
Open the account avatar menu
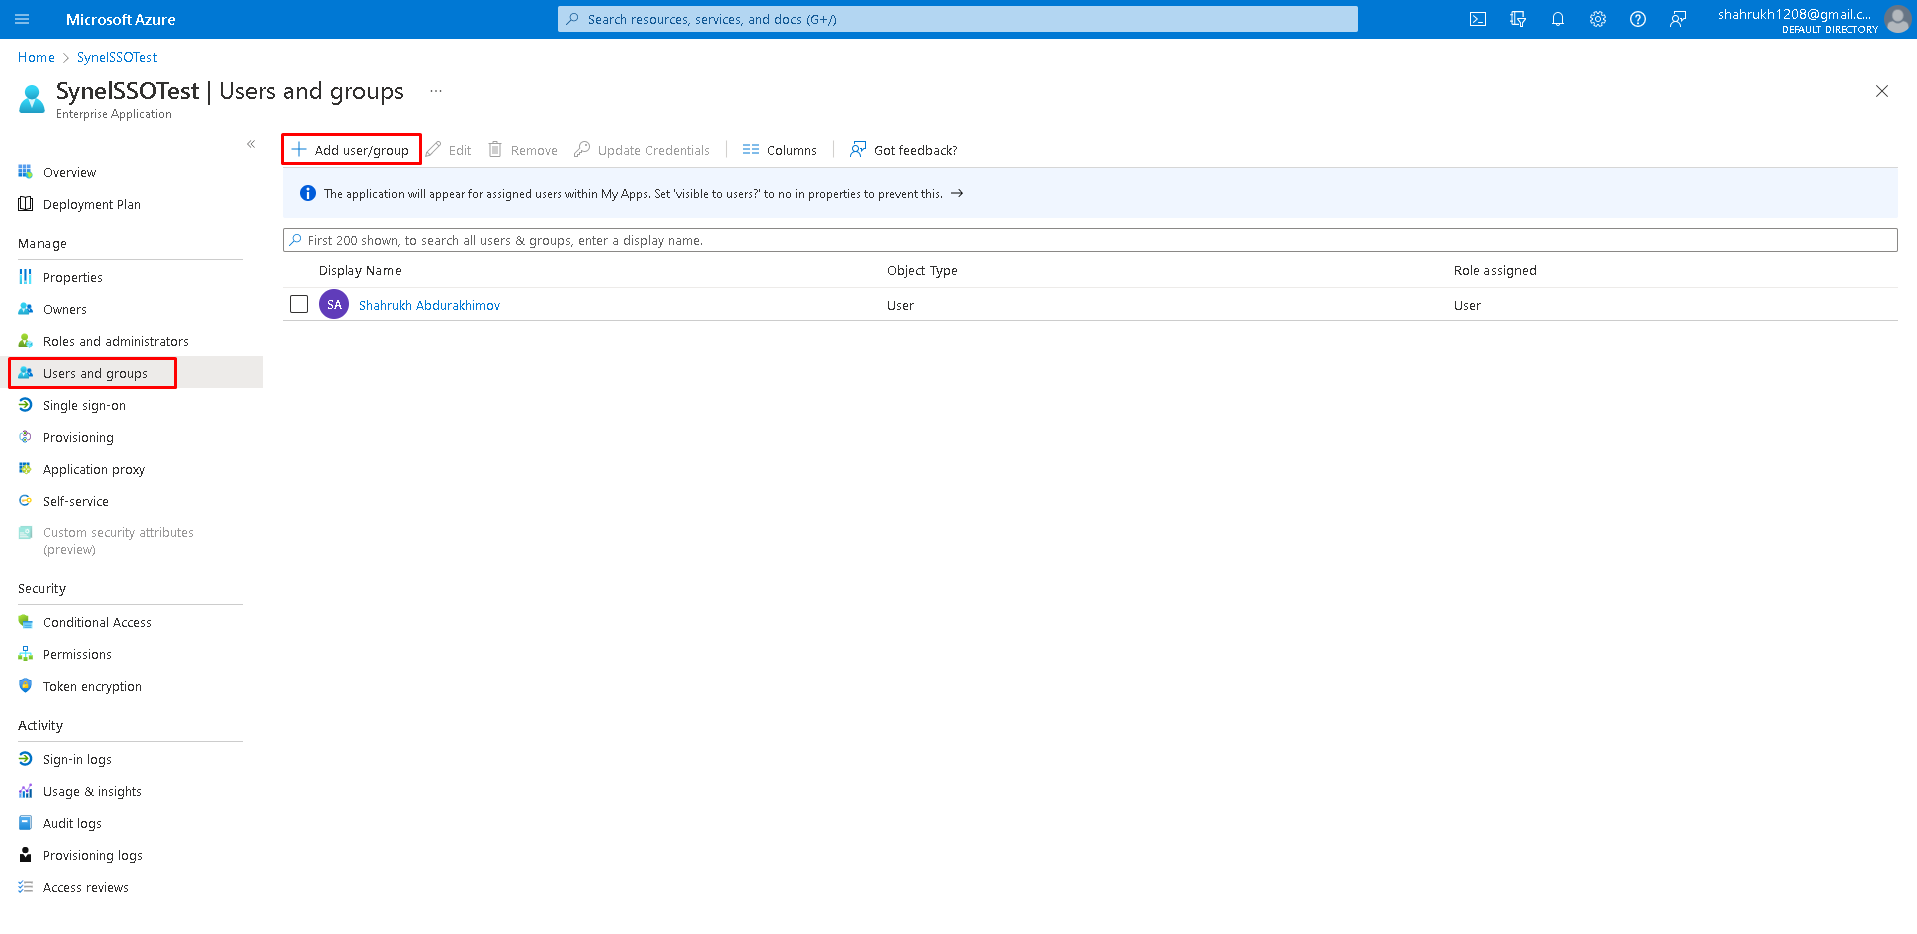pos(1897,19)
